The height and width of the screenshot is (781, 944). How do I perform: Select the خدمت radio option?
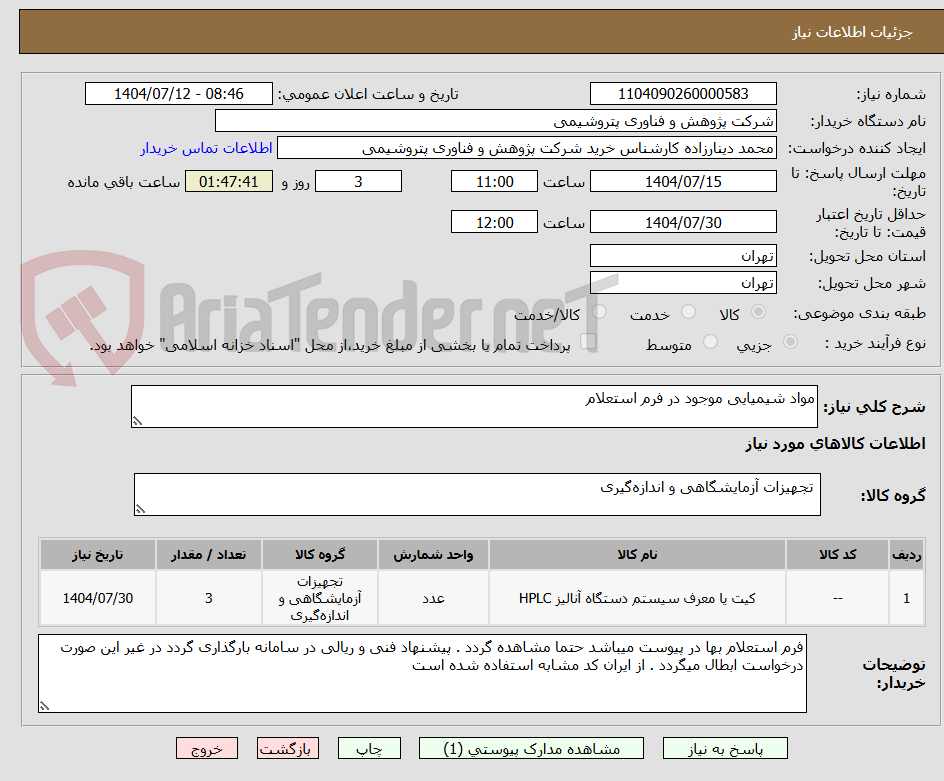click(688, 311)
